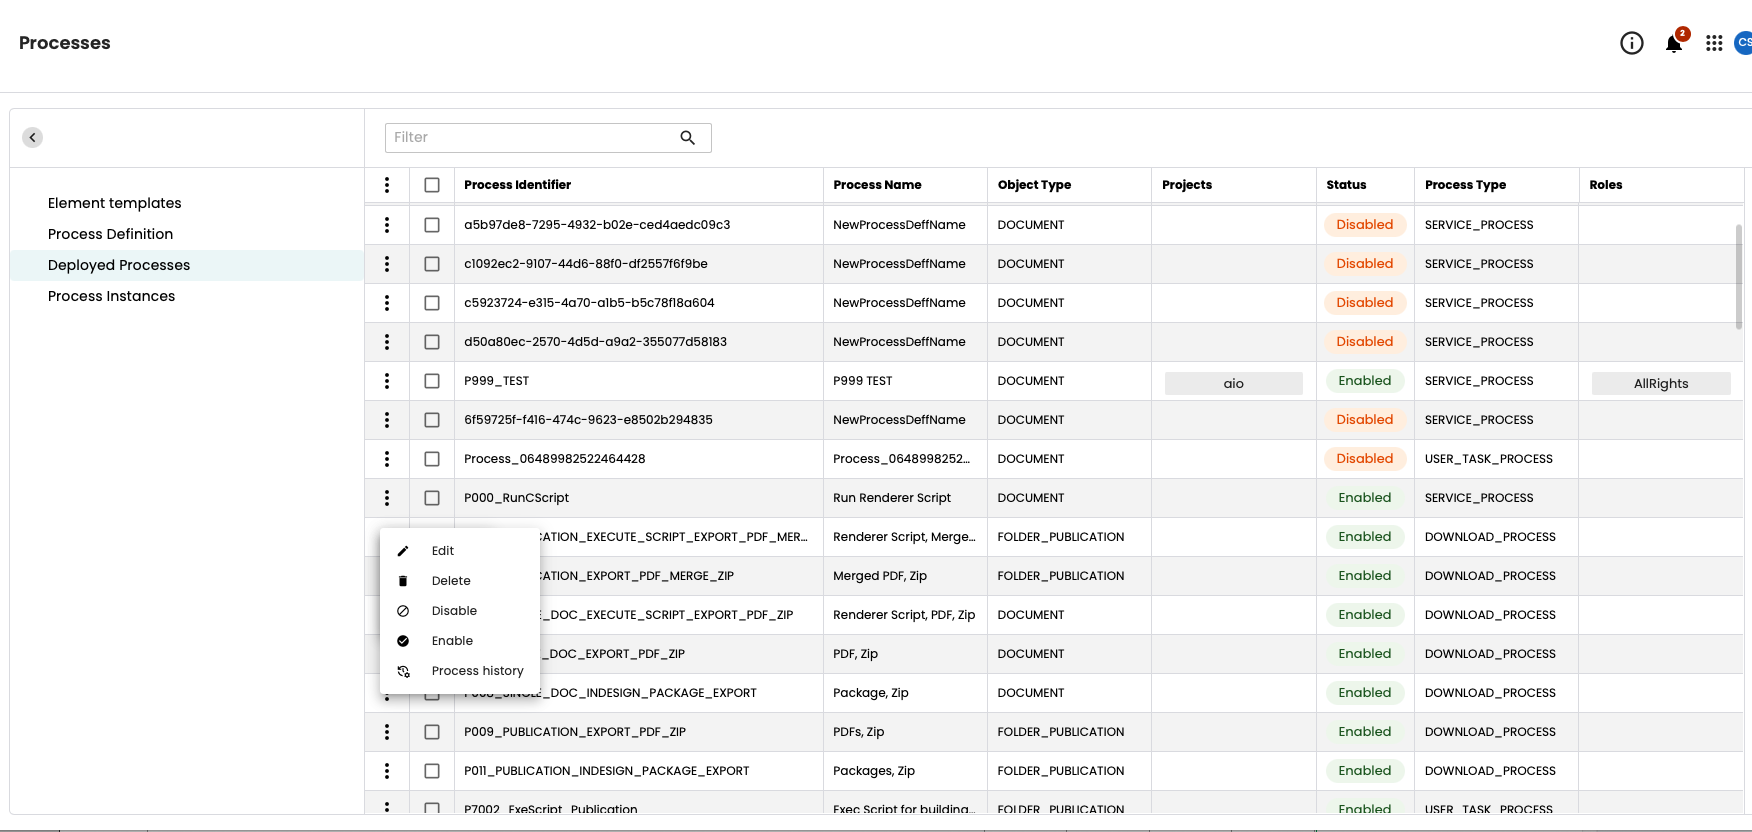Click the Processes page title
The image size is (1752, 832).
tap(65, 43)
